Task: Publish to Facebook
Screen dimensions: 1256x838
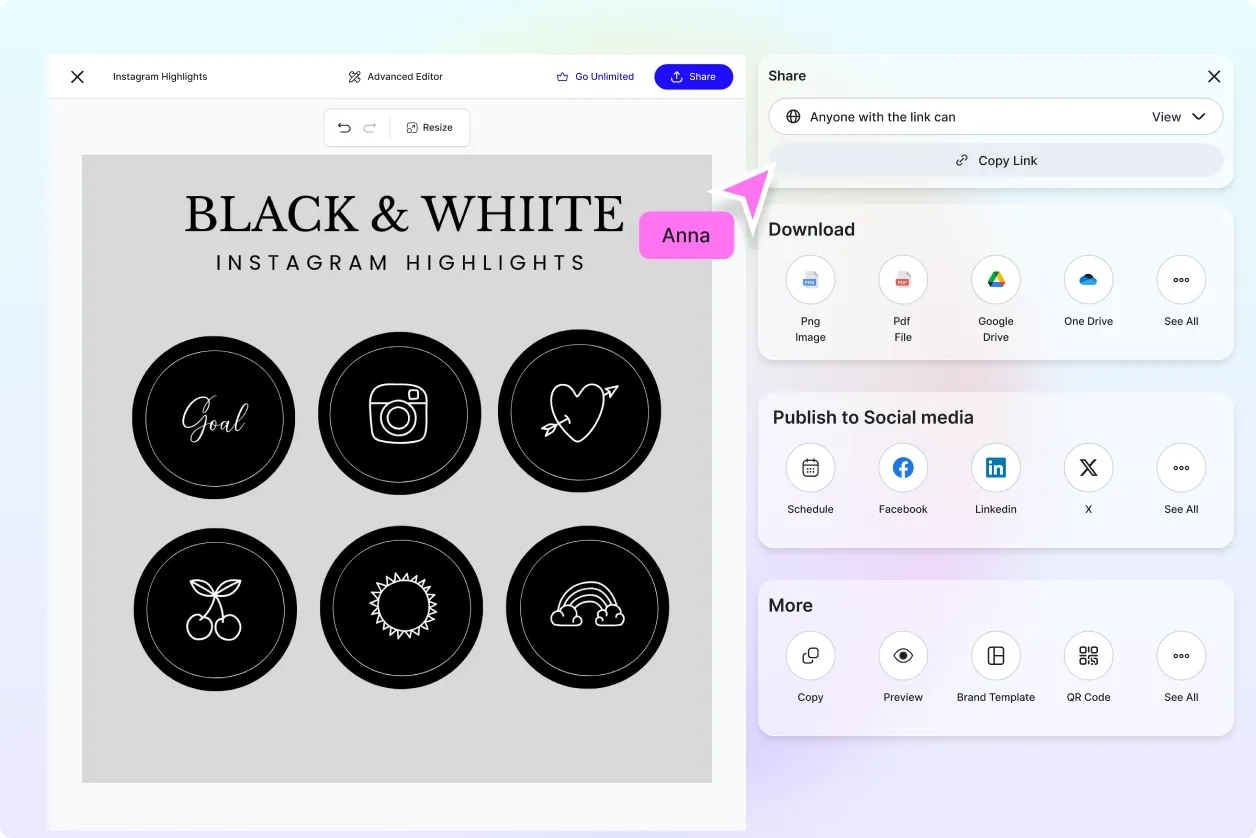Action: click(903, 468)
